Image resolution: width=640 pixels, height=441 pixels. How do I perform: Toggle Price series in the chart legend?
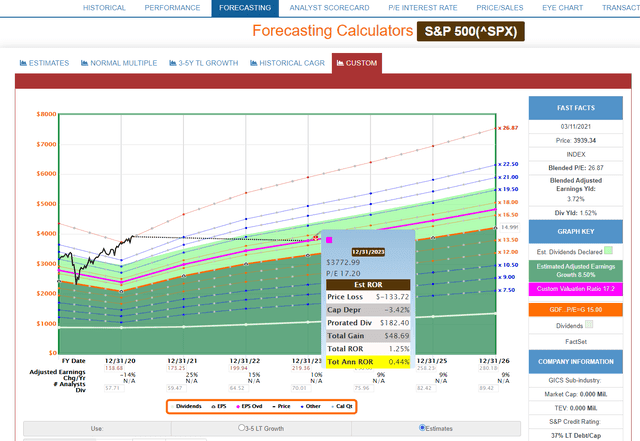(281, 406)
